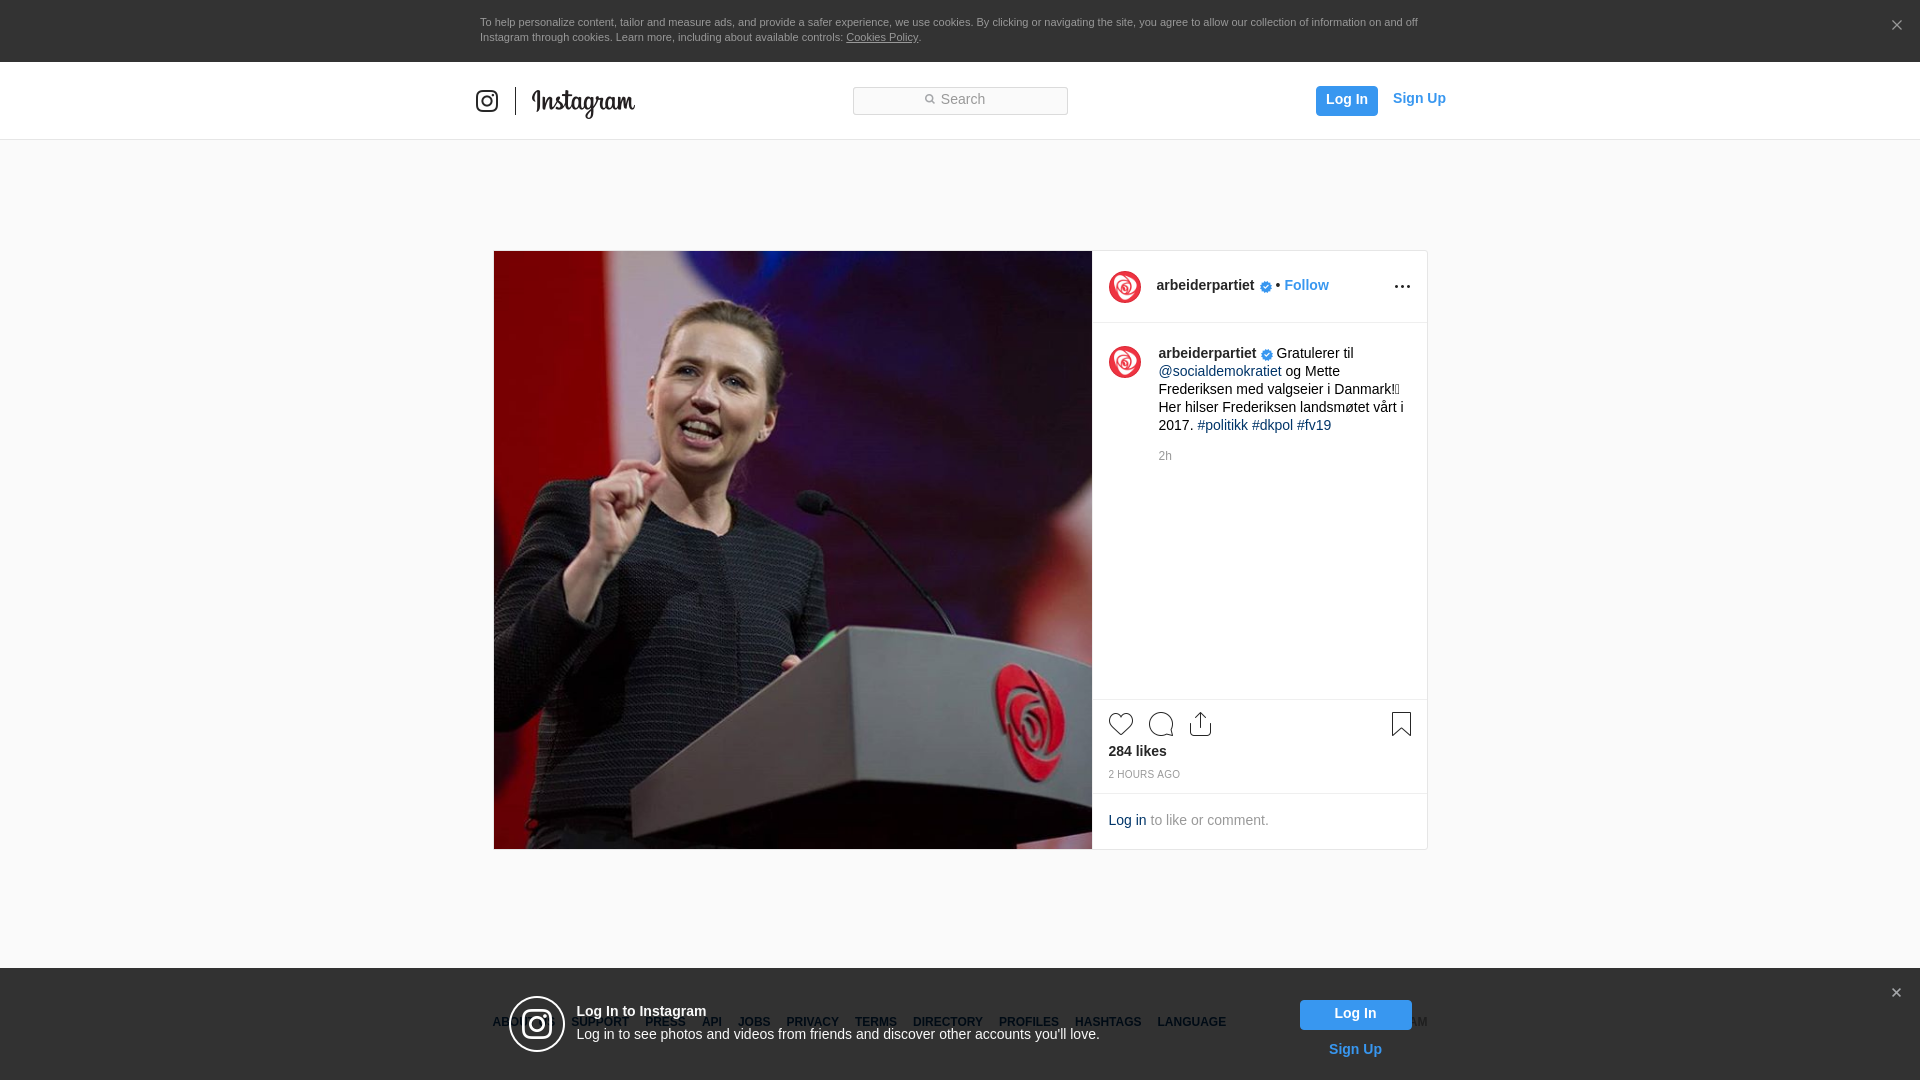Focus the Search input field
Screen dimensions: 1920x1080
(x=960, y=100)
